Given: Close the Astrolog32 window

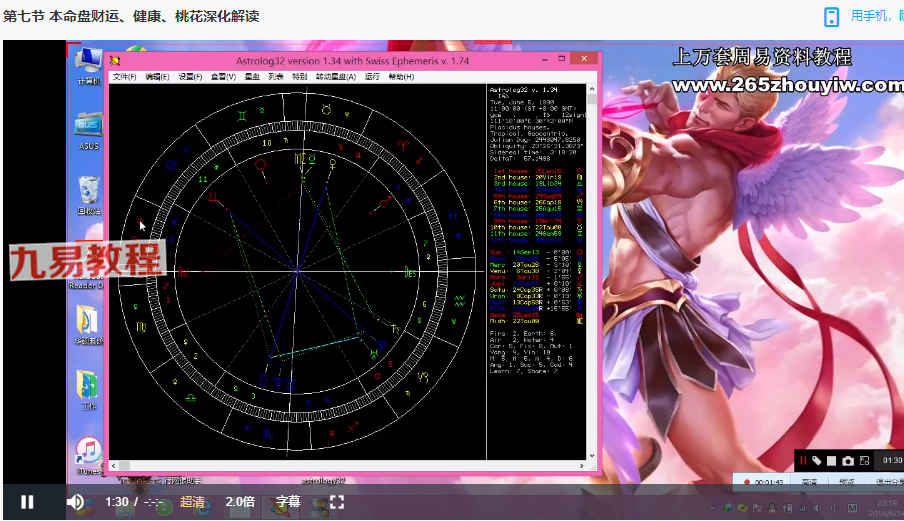Looking at the screenshot, I should [584, 59].
